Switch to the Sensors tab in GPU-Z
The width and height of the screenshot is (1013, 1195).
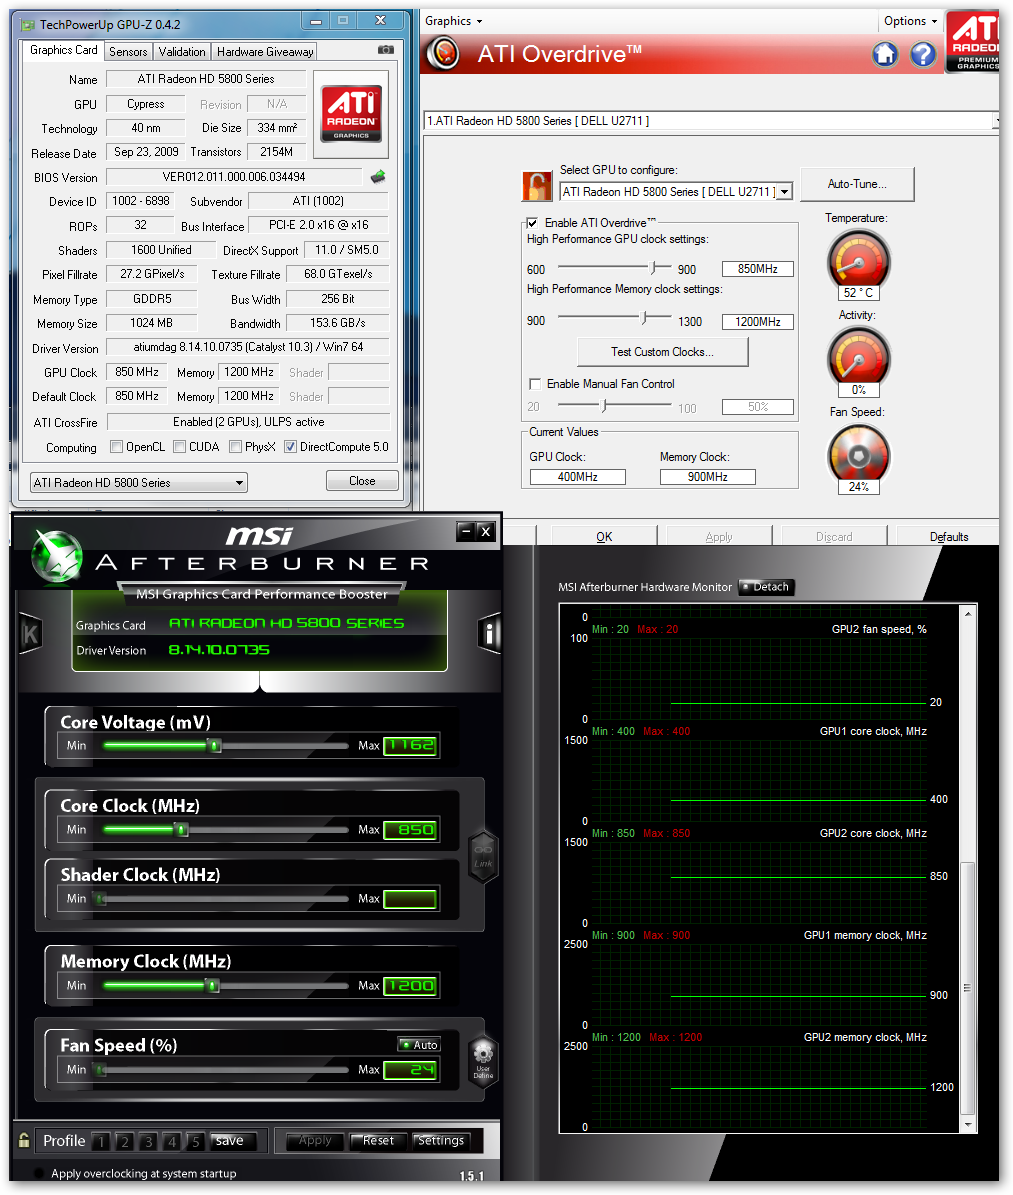click(x=128, y=52)
